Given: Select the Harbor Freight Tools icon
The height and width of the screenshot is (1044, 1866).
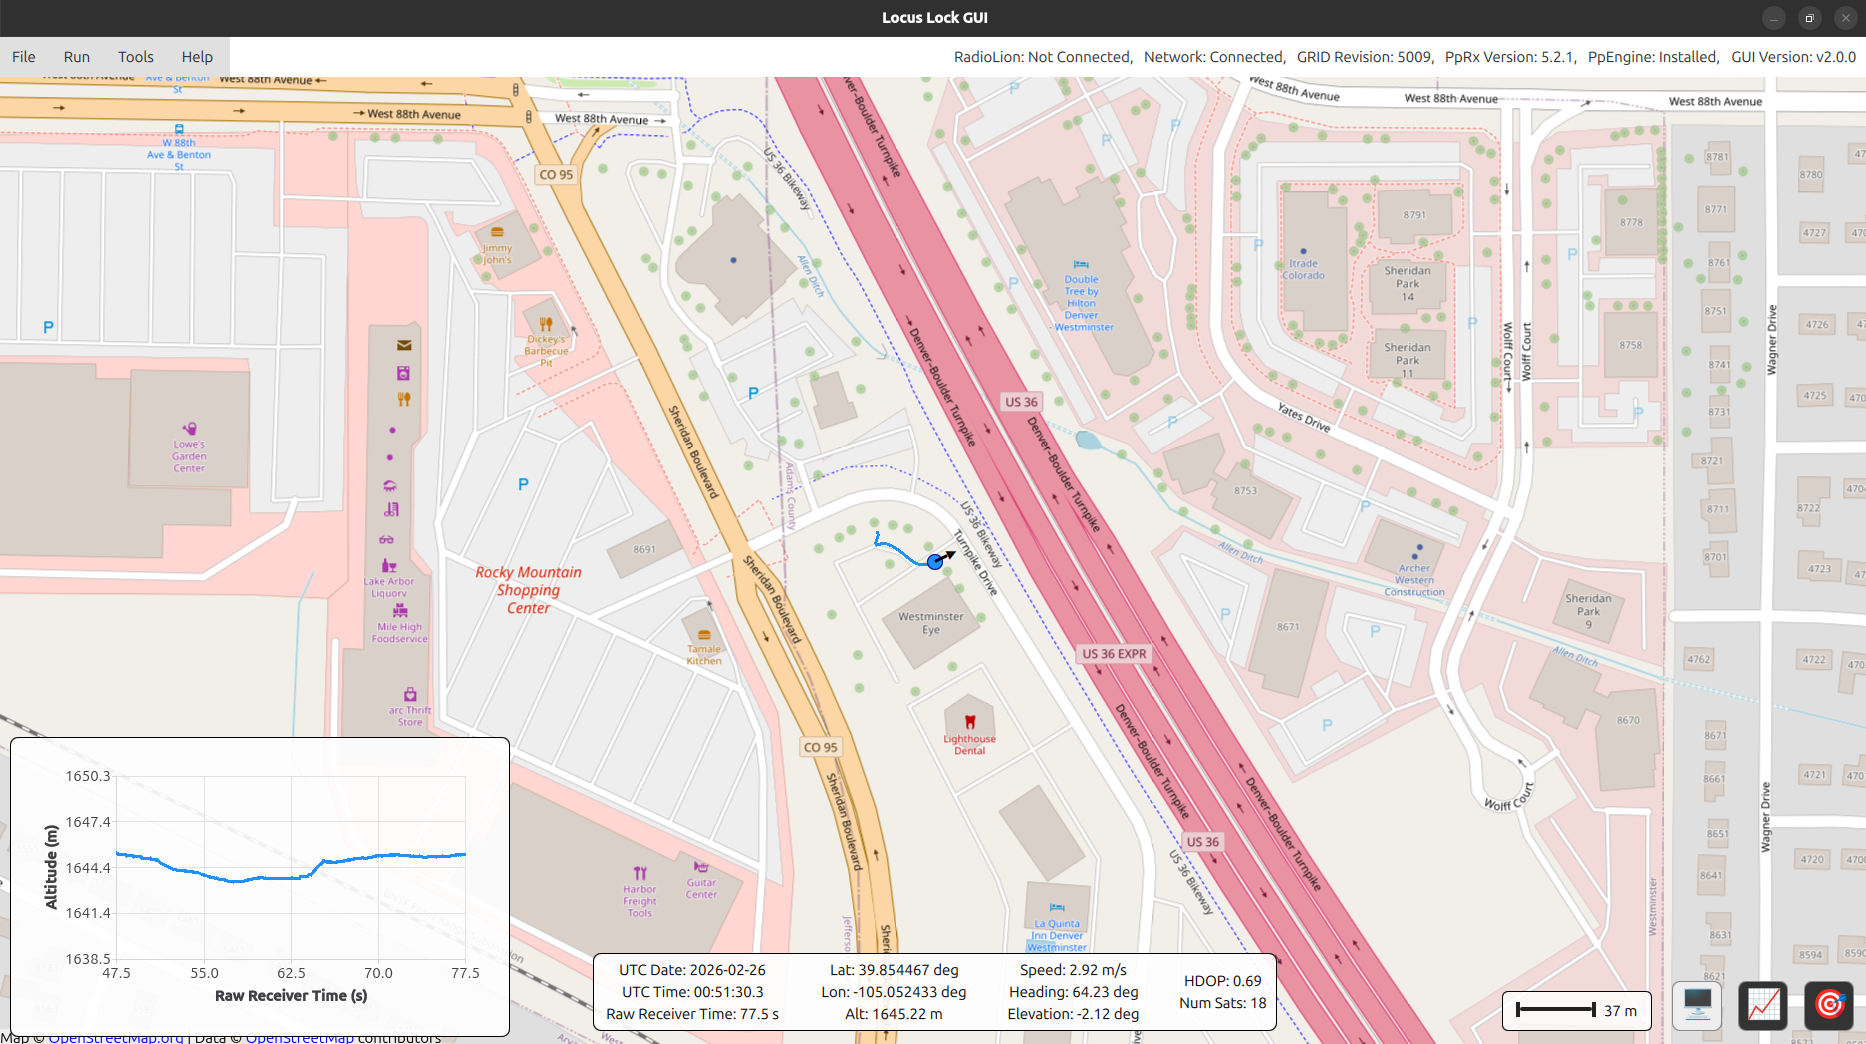Looking at the screenshot, I should click(x=640, y=873).
